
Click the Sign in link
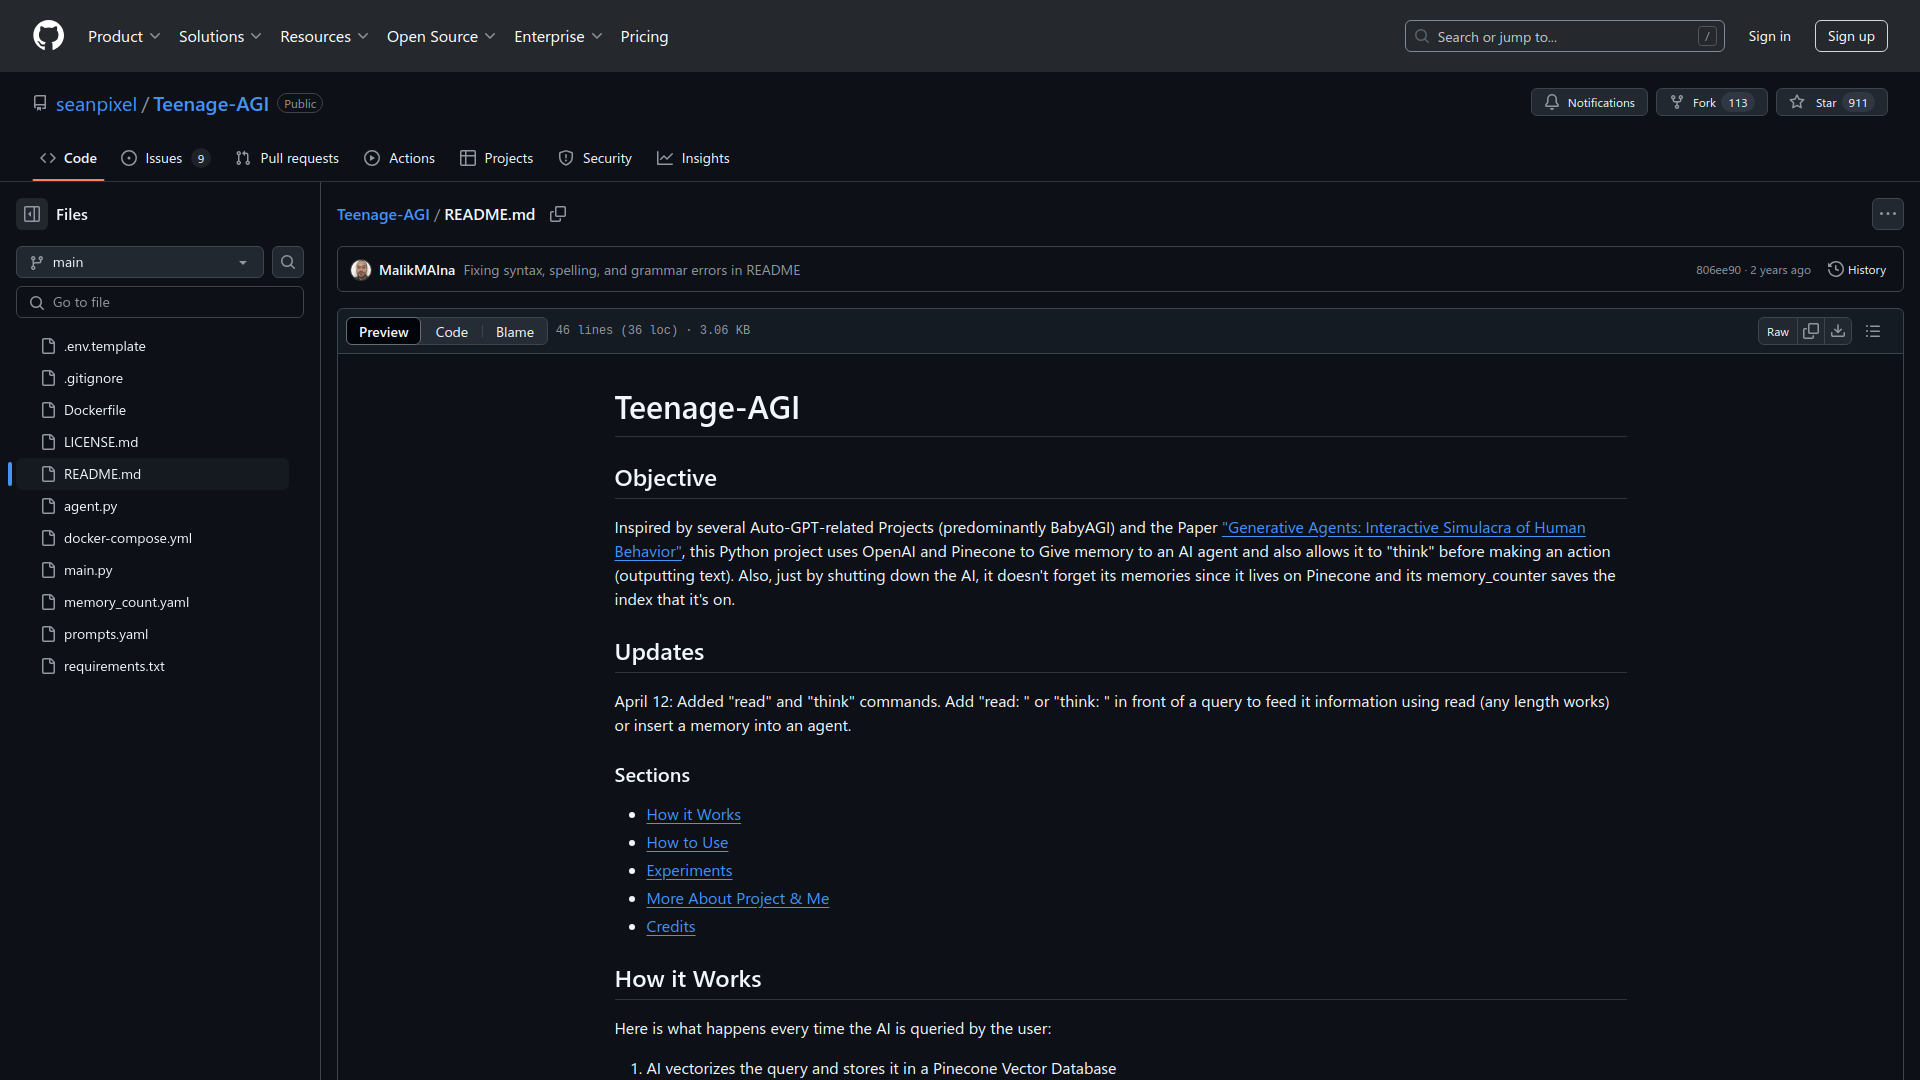1769,36
